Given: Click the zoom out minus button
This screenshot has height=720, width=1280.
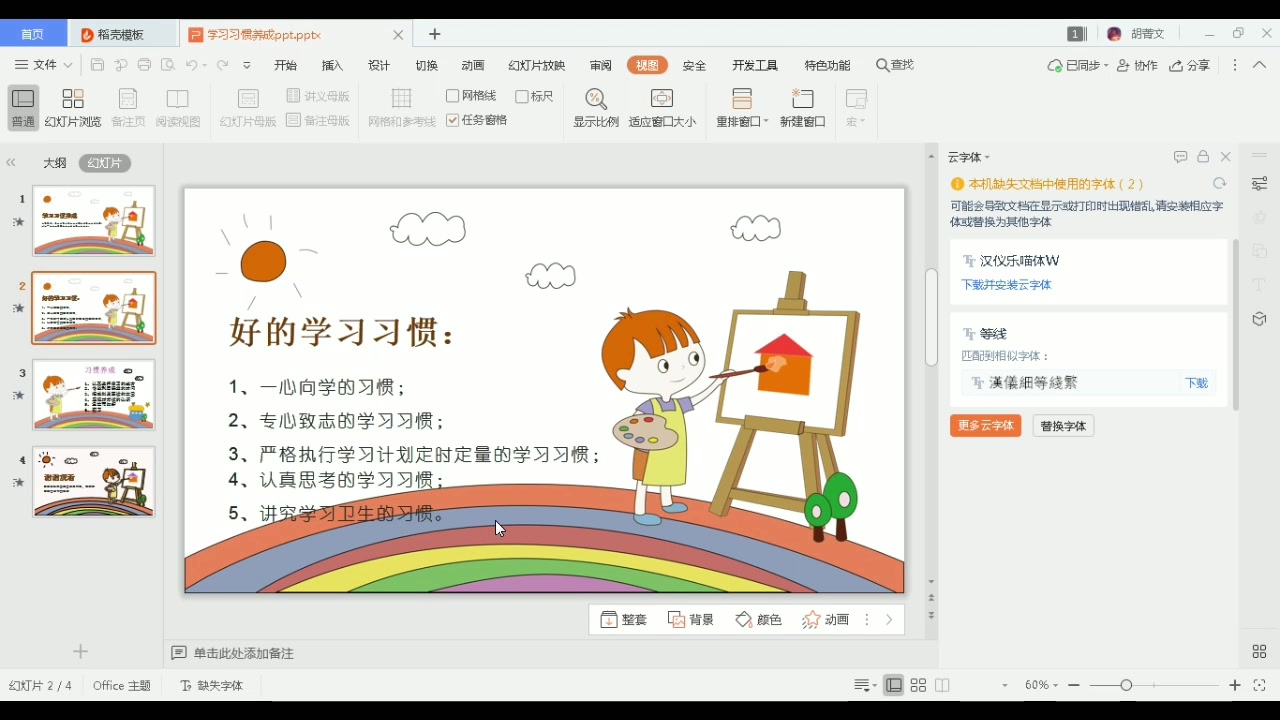Looking at the screenshot, I should pos(1074,685).
